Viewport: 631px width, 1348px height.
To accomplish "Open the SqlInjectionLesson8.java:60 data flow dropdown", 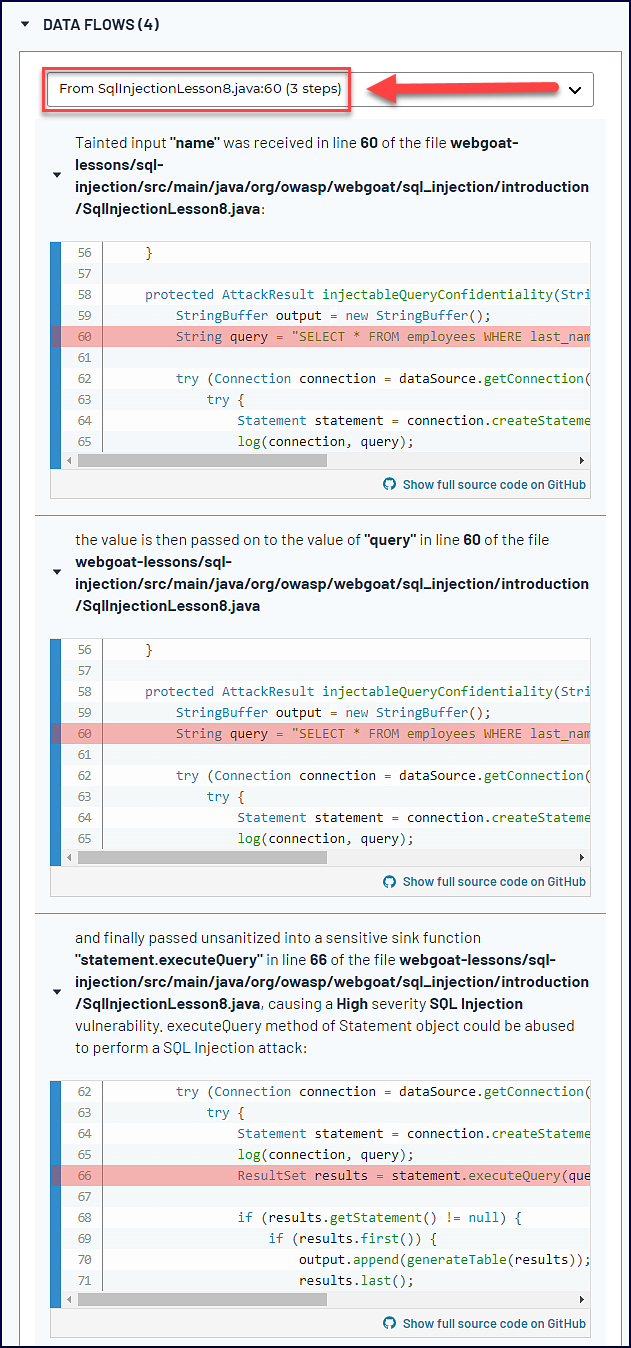I will pos(318,89).
